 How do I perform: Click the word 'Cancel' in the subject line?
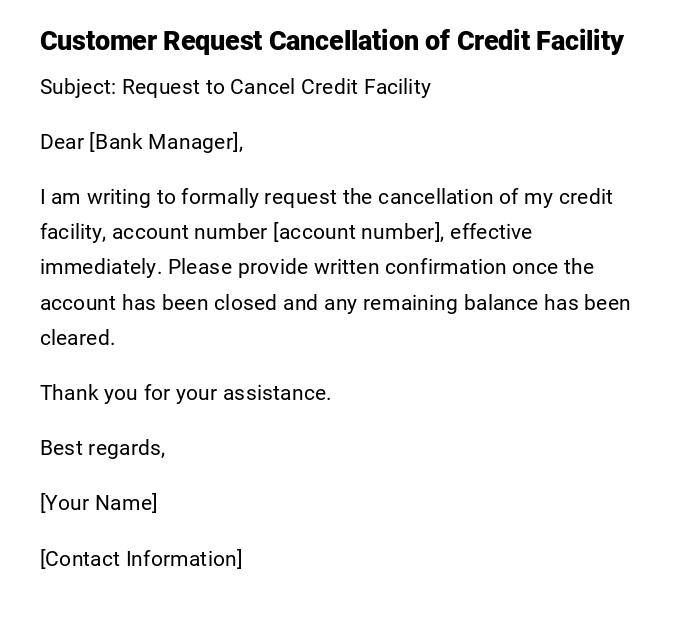tap(262, 87)
